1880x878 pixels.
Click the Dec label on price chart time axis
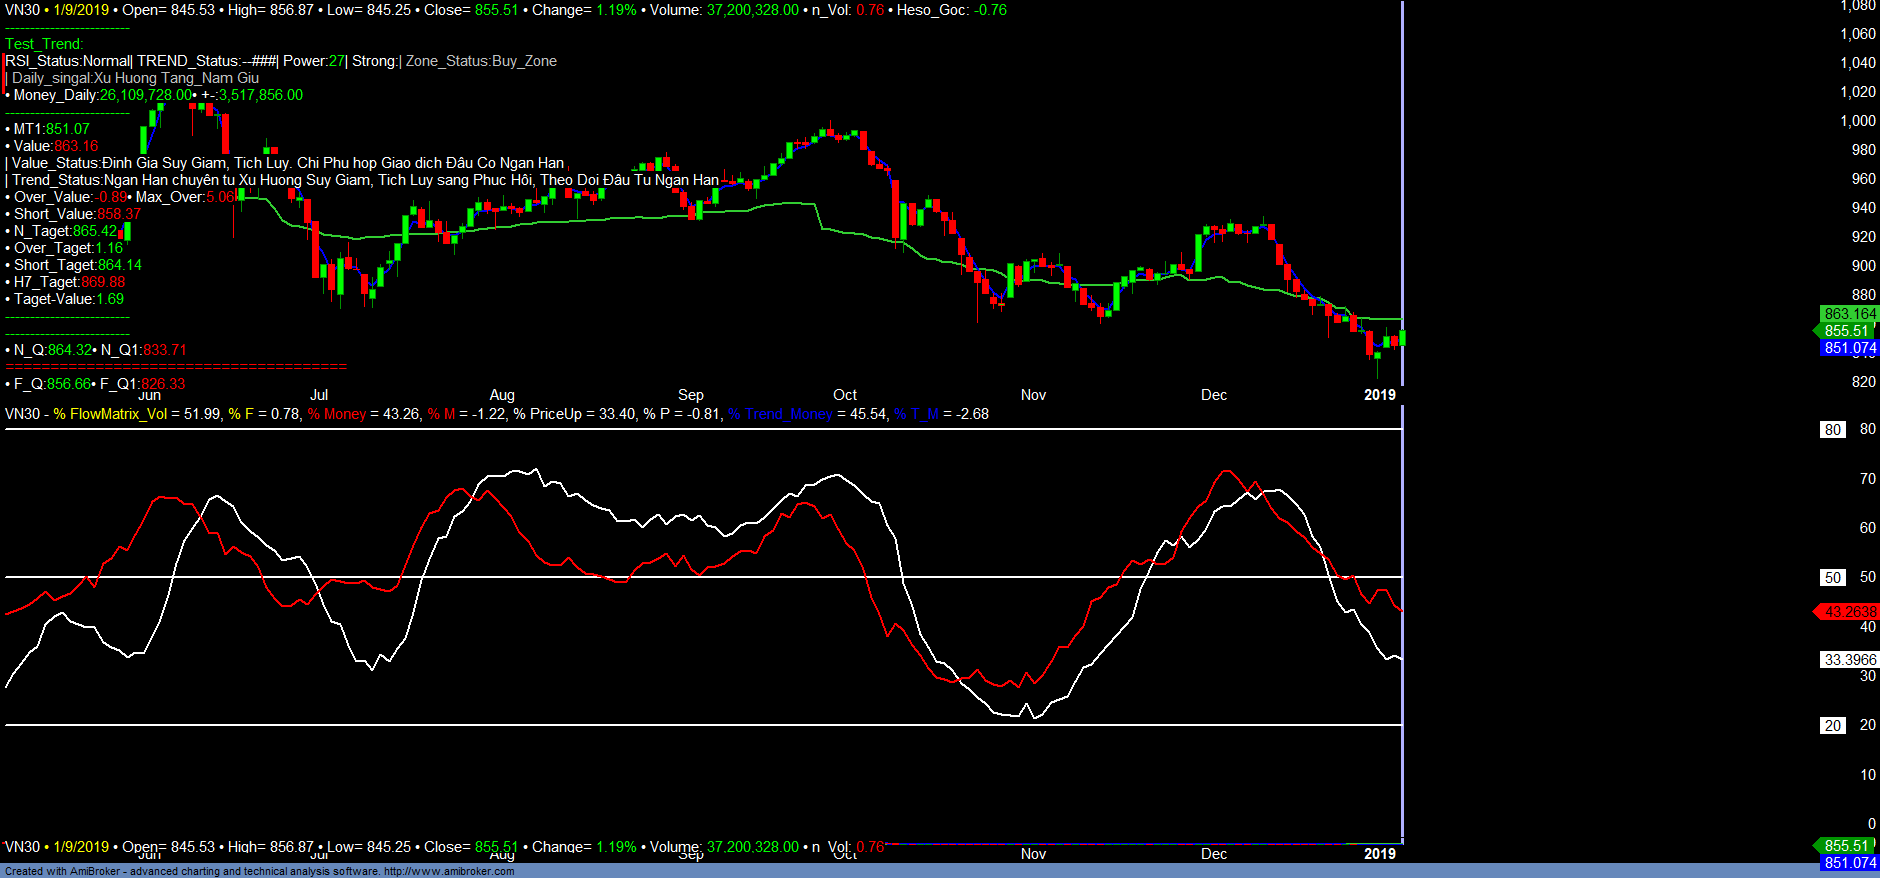click(x=1213, y=395)
